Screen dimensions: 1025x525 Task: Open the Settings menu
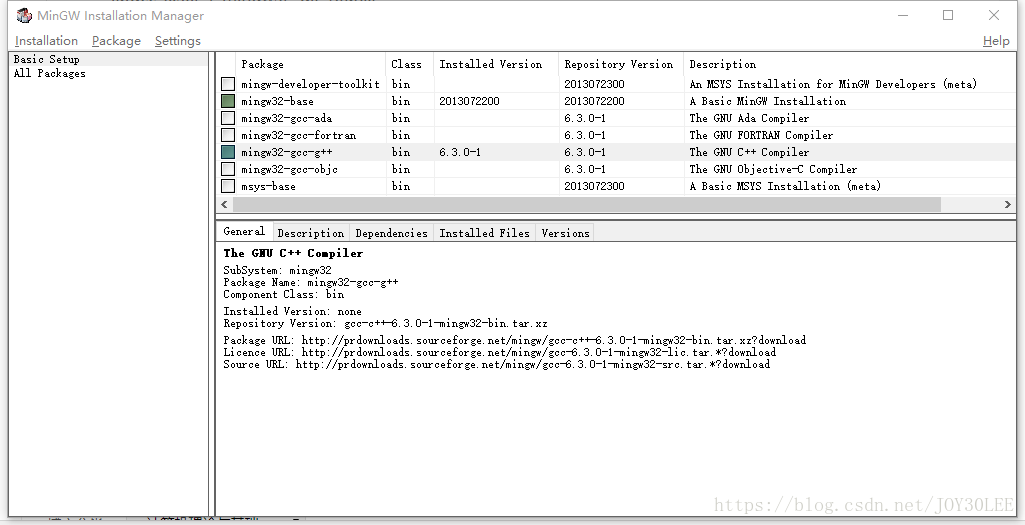tap(178, 41)
